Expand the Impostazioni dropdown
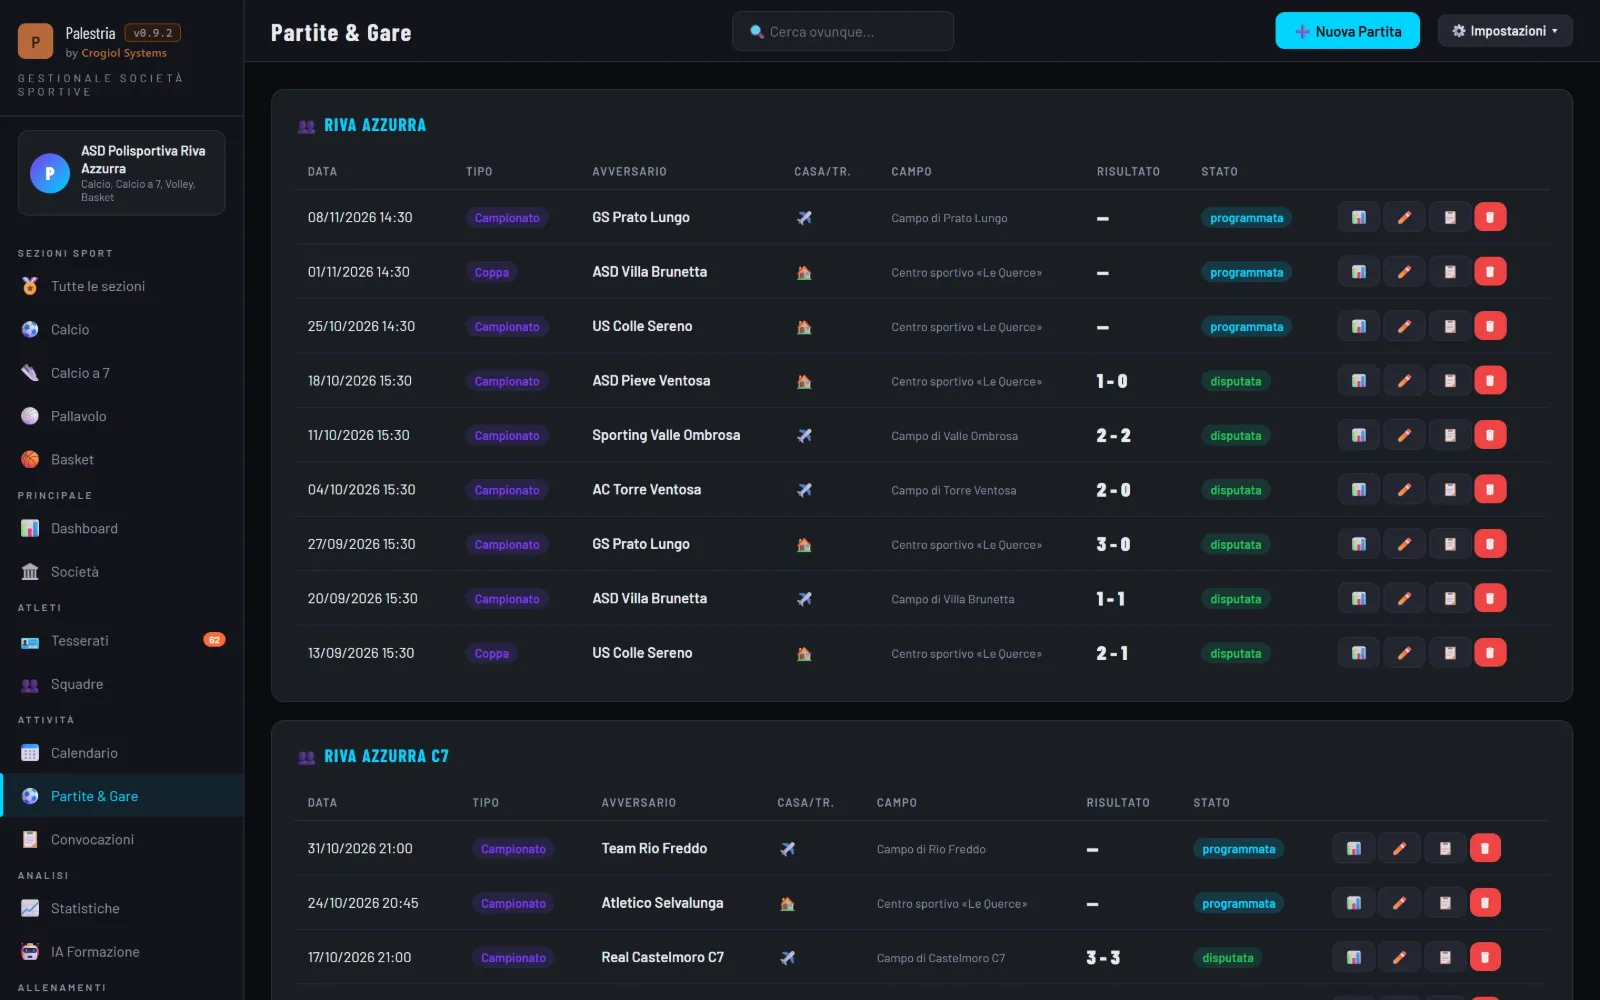Image resolution: width=1600 pixels, height=1000 pixels. (x=1505, y=31)
